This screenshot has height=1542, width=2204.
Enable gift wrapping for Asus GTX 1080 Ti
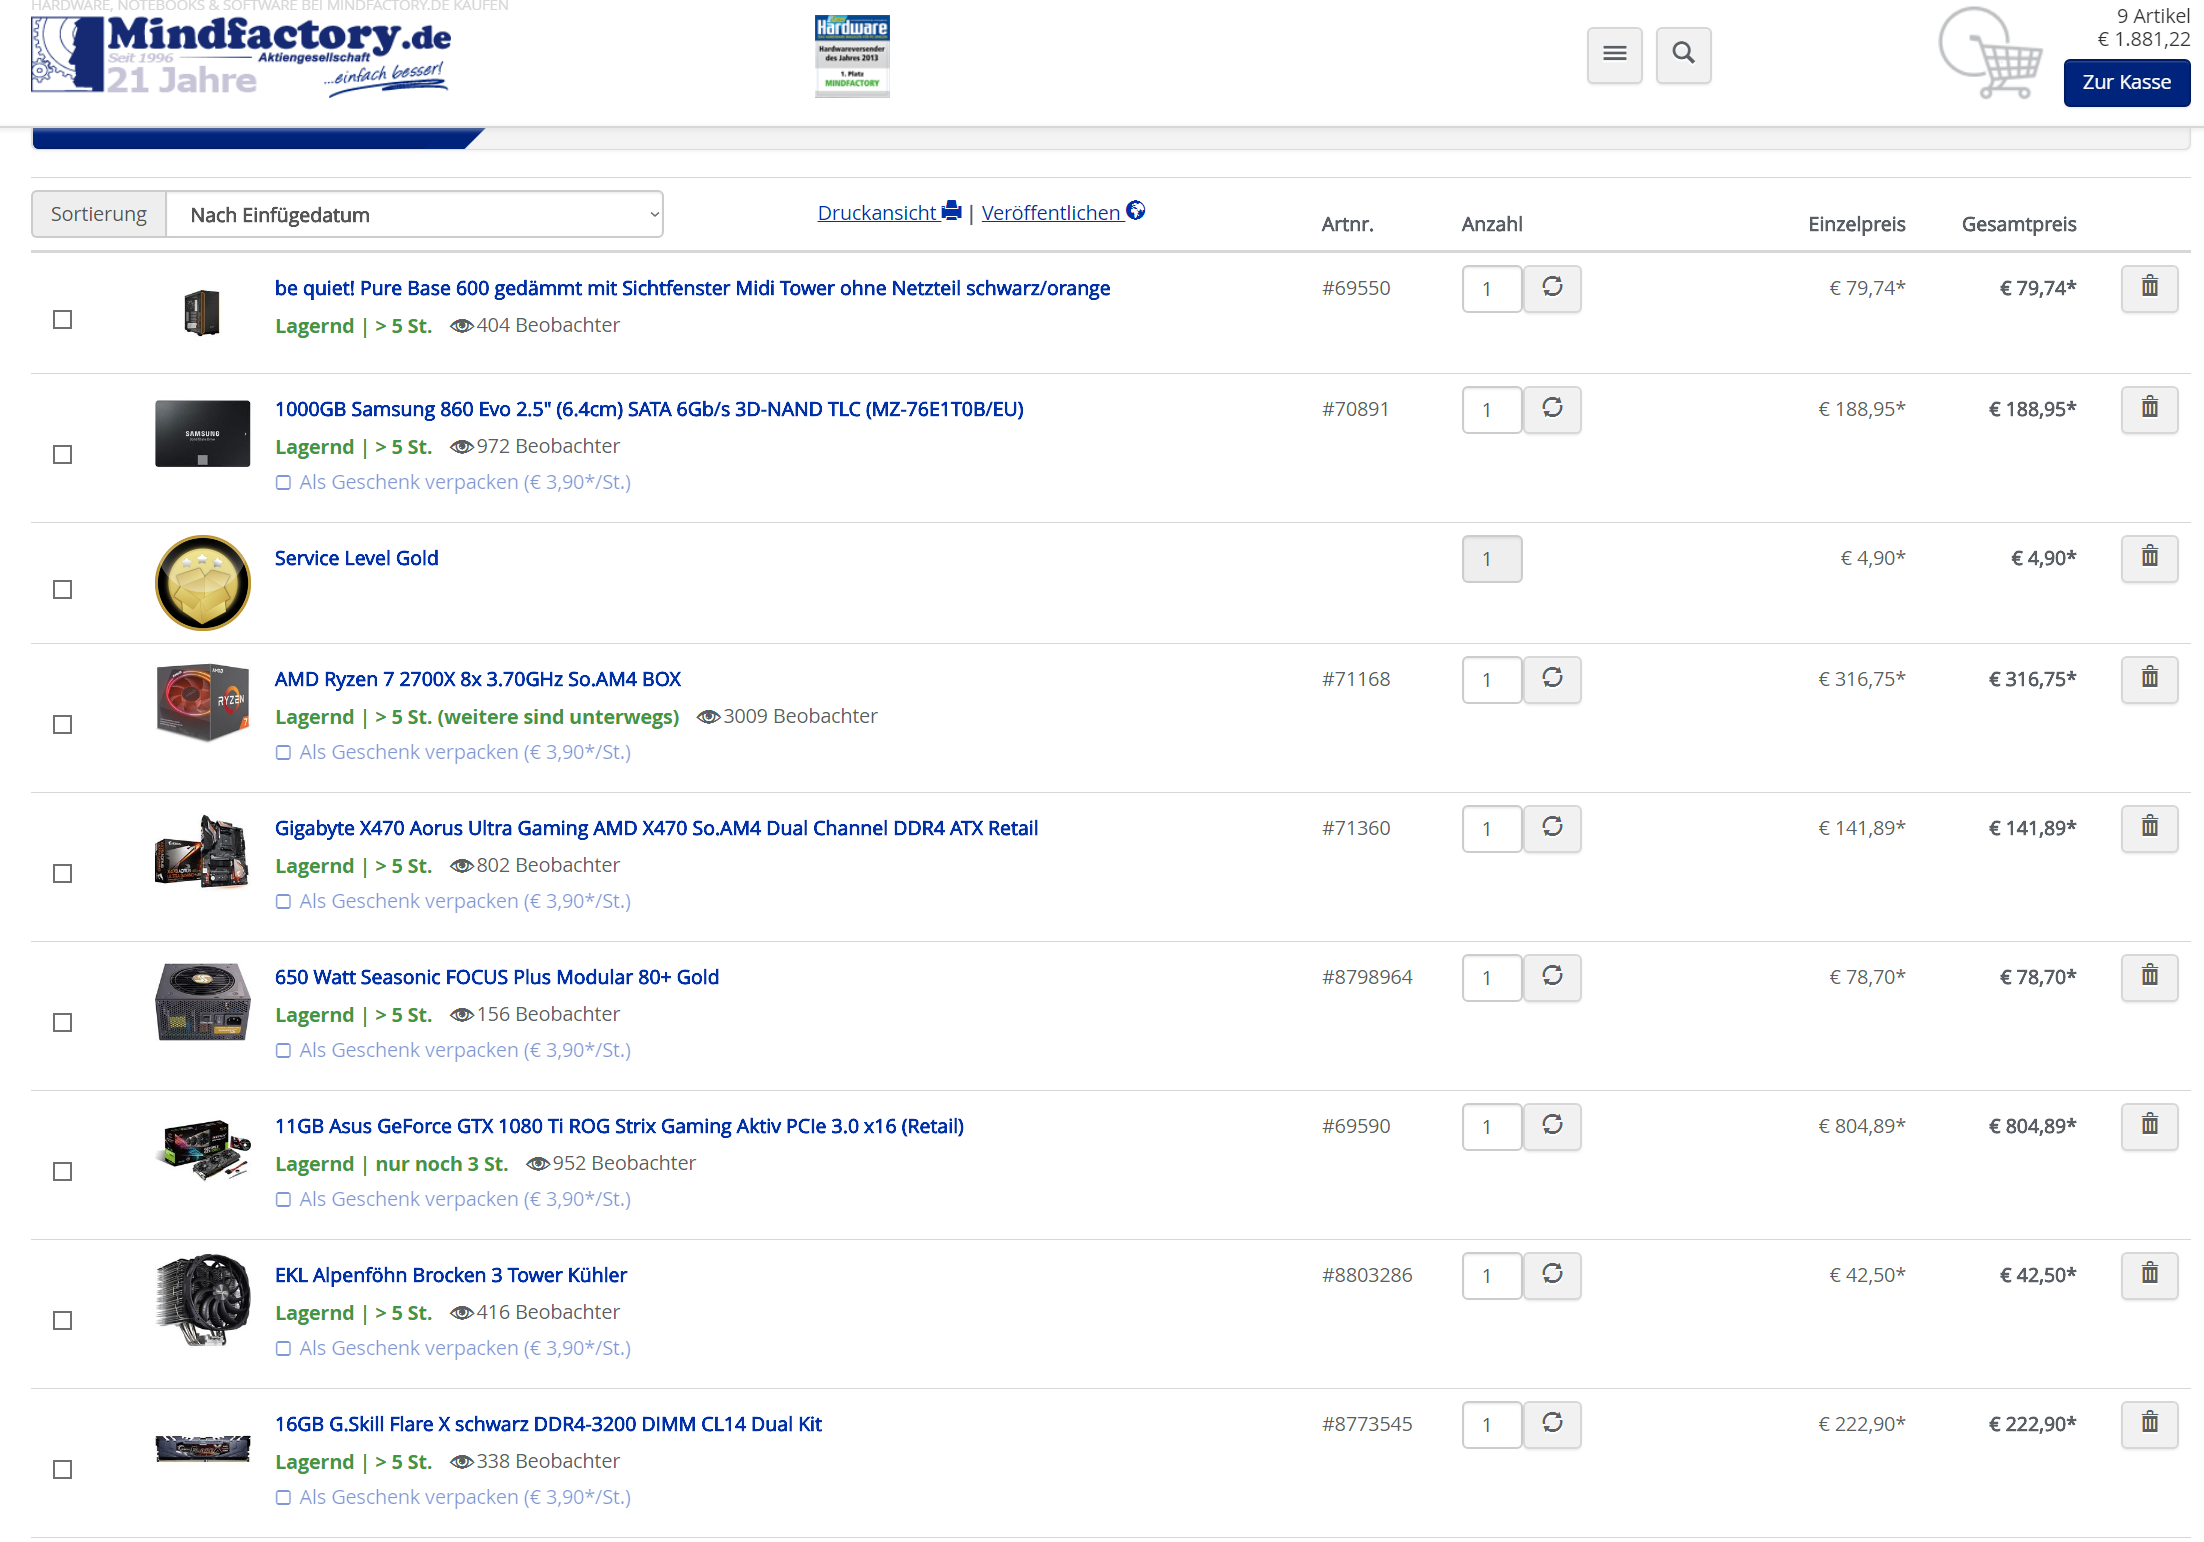tap(283, 1200)
